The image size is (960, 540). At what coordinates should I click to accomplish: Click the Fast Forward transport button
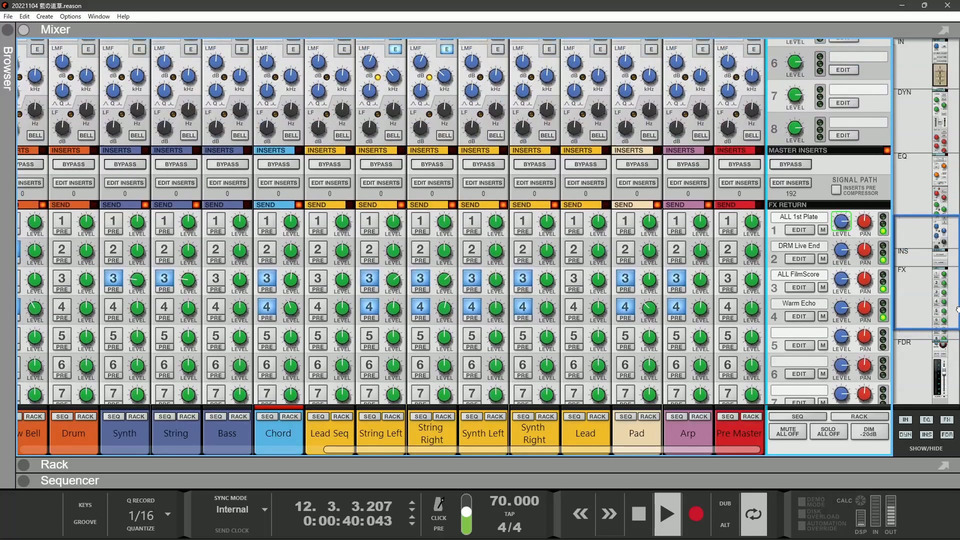[x=609, y=514]
